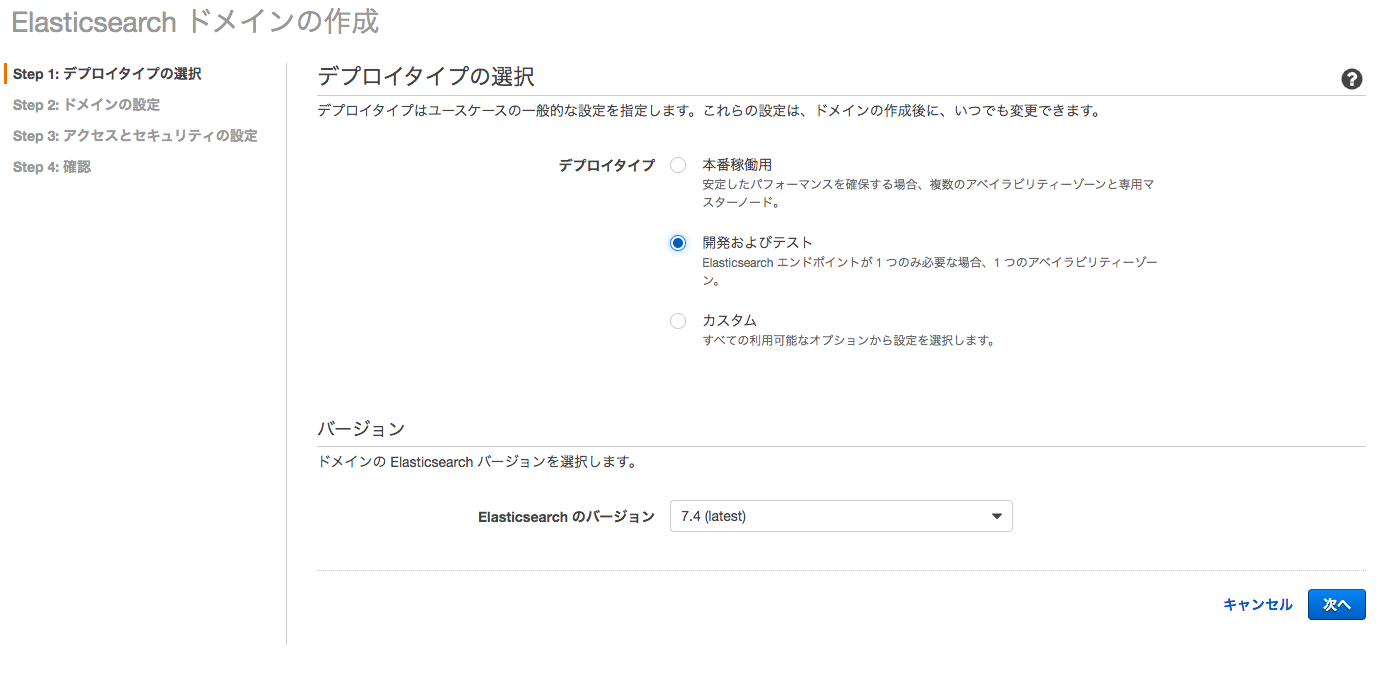Screen dimensions: 1394x676
Task: Open the Elasticsearch version 7.4 (latest) dropdown
Action: click(840, 516)
